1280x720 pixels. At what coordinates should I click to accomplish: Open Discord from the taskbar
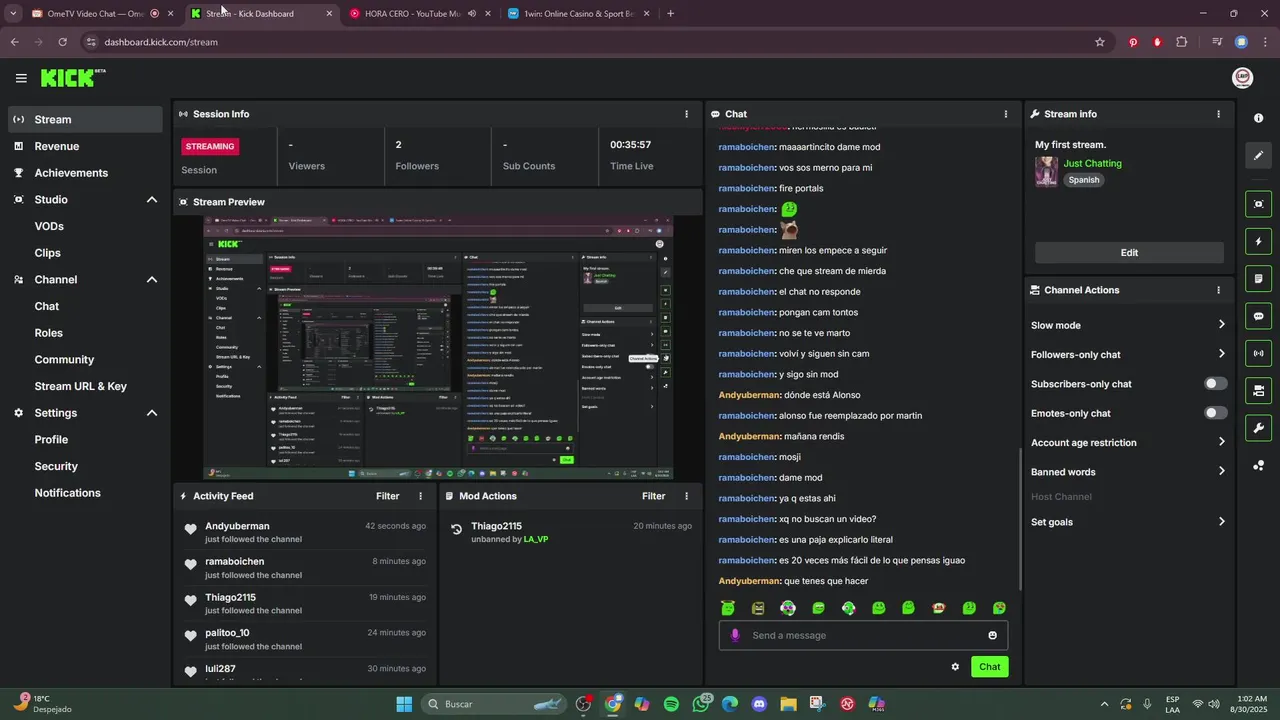point(759,704)
